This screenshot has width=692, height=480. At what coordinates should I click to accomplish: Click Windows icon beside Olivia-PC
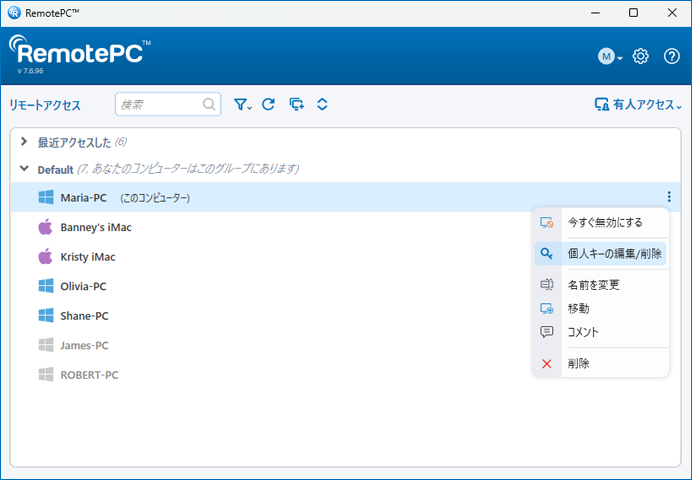coord(46,286)
